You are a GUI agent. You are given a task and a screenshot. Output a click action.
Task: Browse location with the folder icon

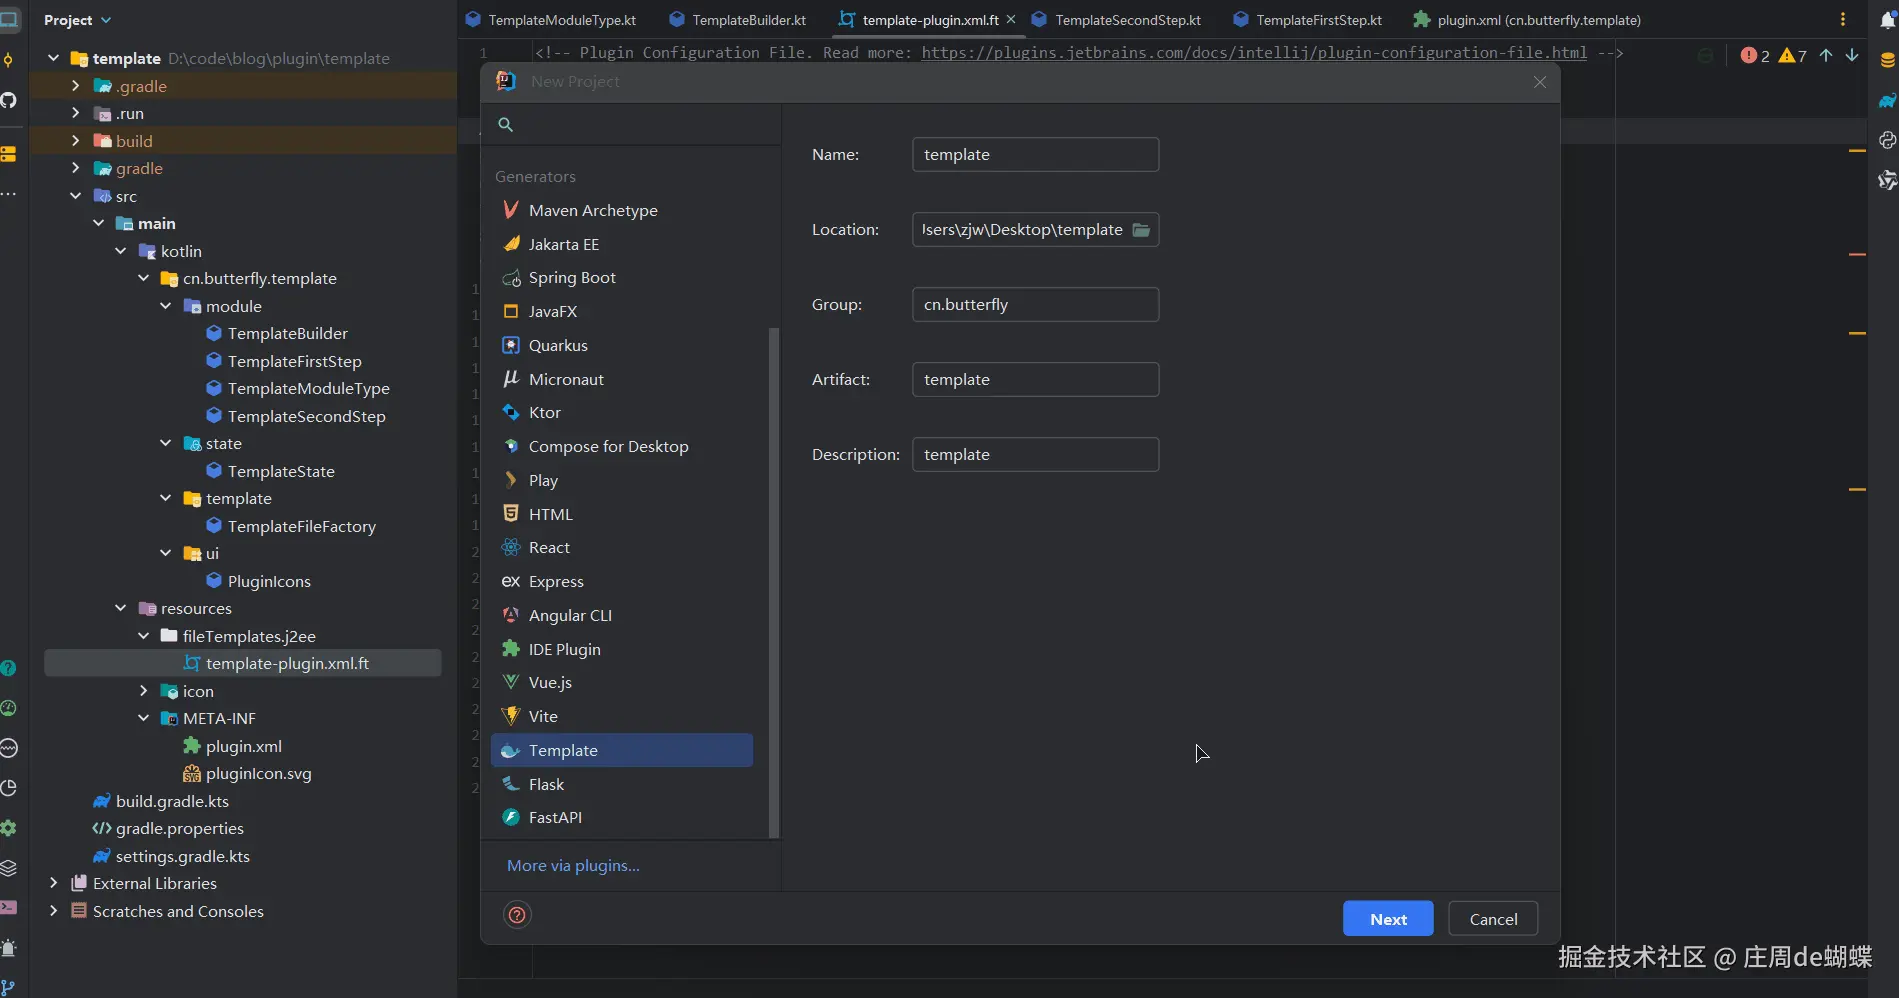(x=1141, y=230)
